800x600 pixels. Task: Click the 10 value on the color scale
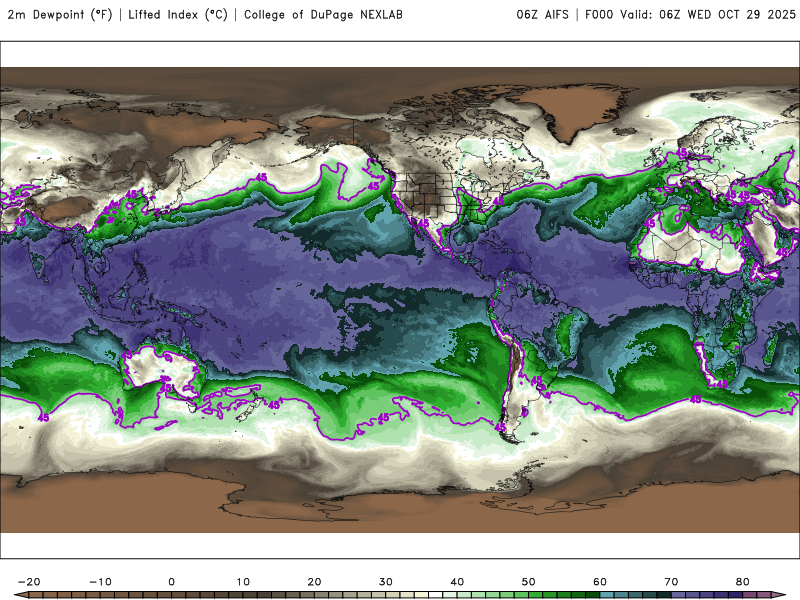pyautogui.click(x=243, y=582)
